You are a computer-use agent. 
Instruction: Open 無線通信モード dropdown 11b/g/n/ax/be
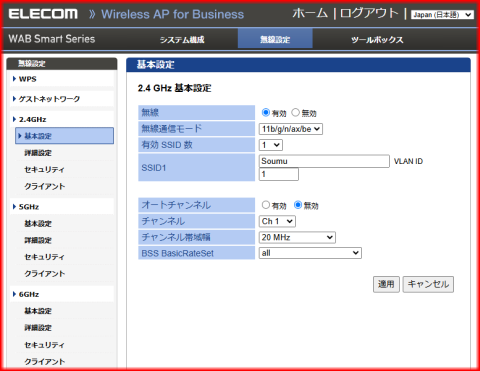pyautogui.click(x=291, y=129)
